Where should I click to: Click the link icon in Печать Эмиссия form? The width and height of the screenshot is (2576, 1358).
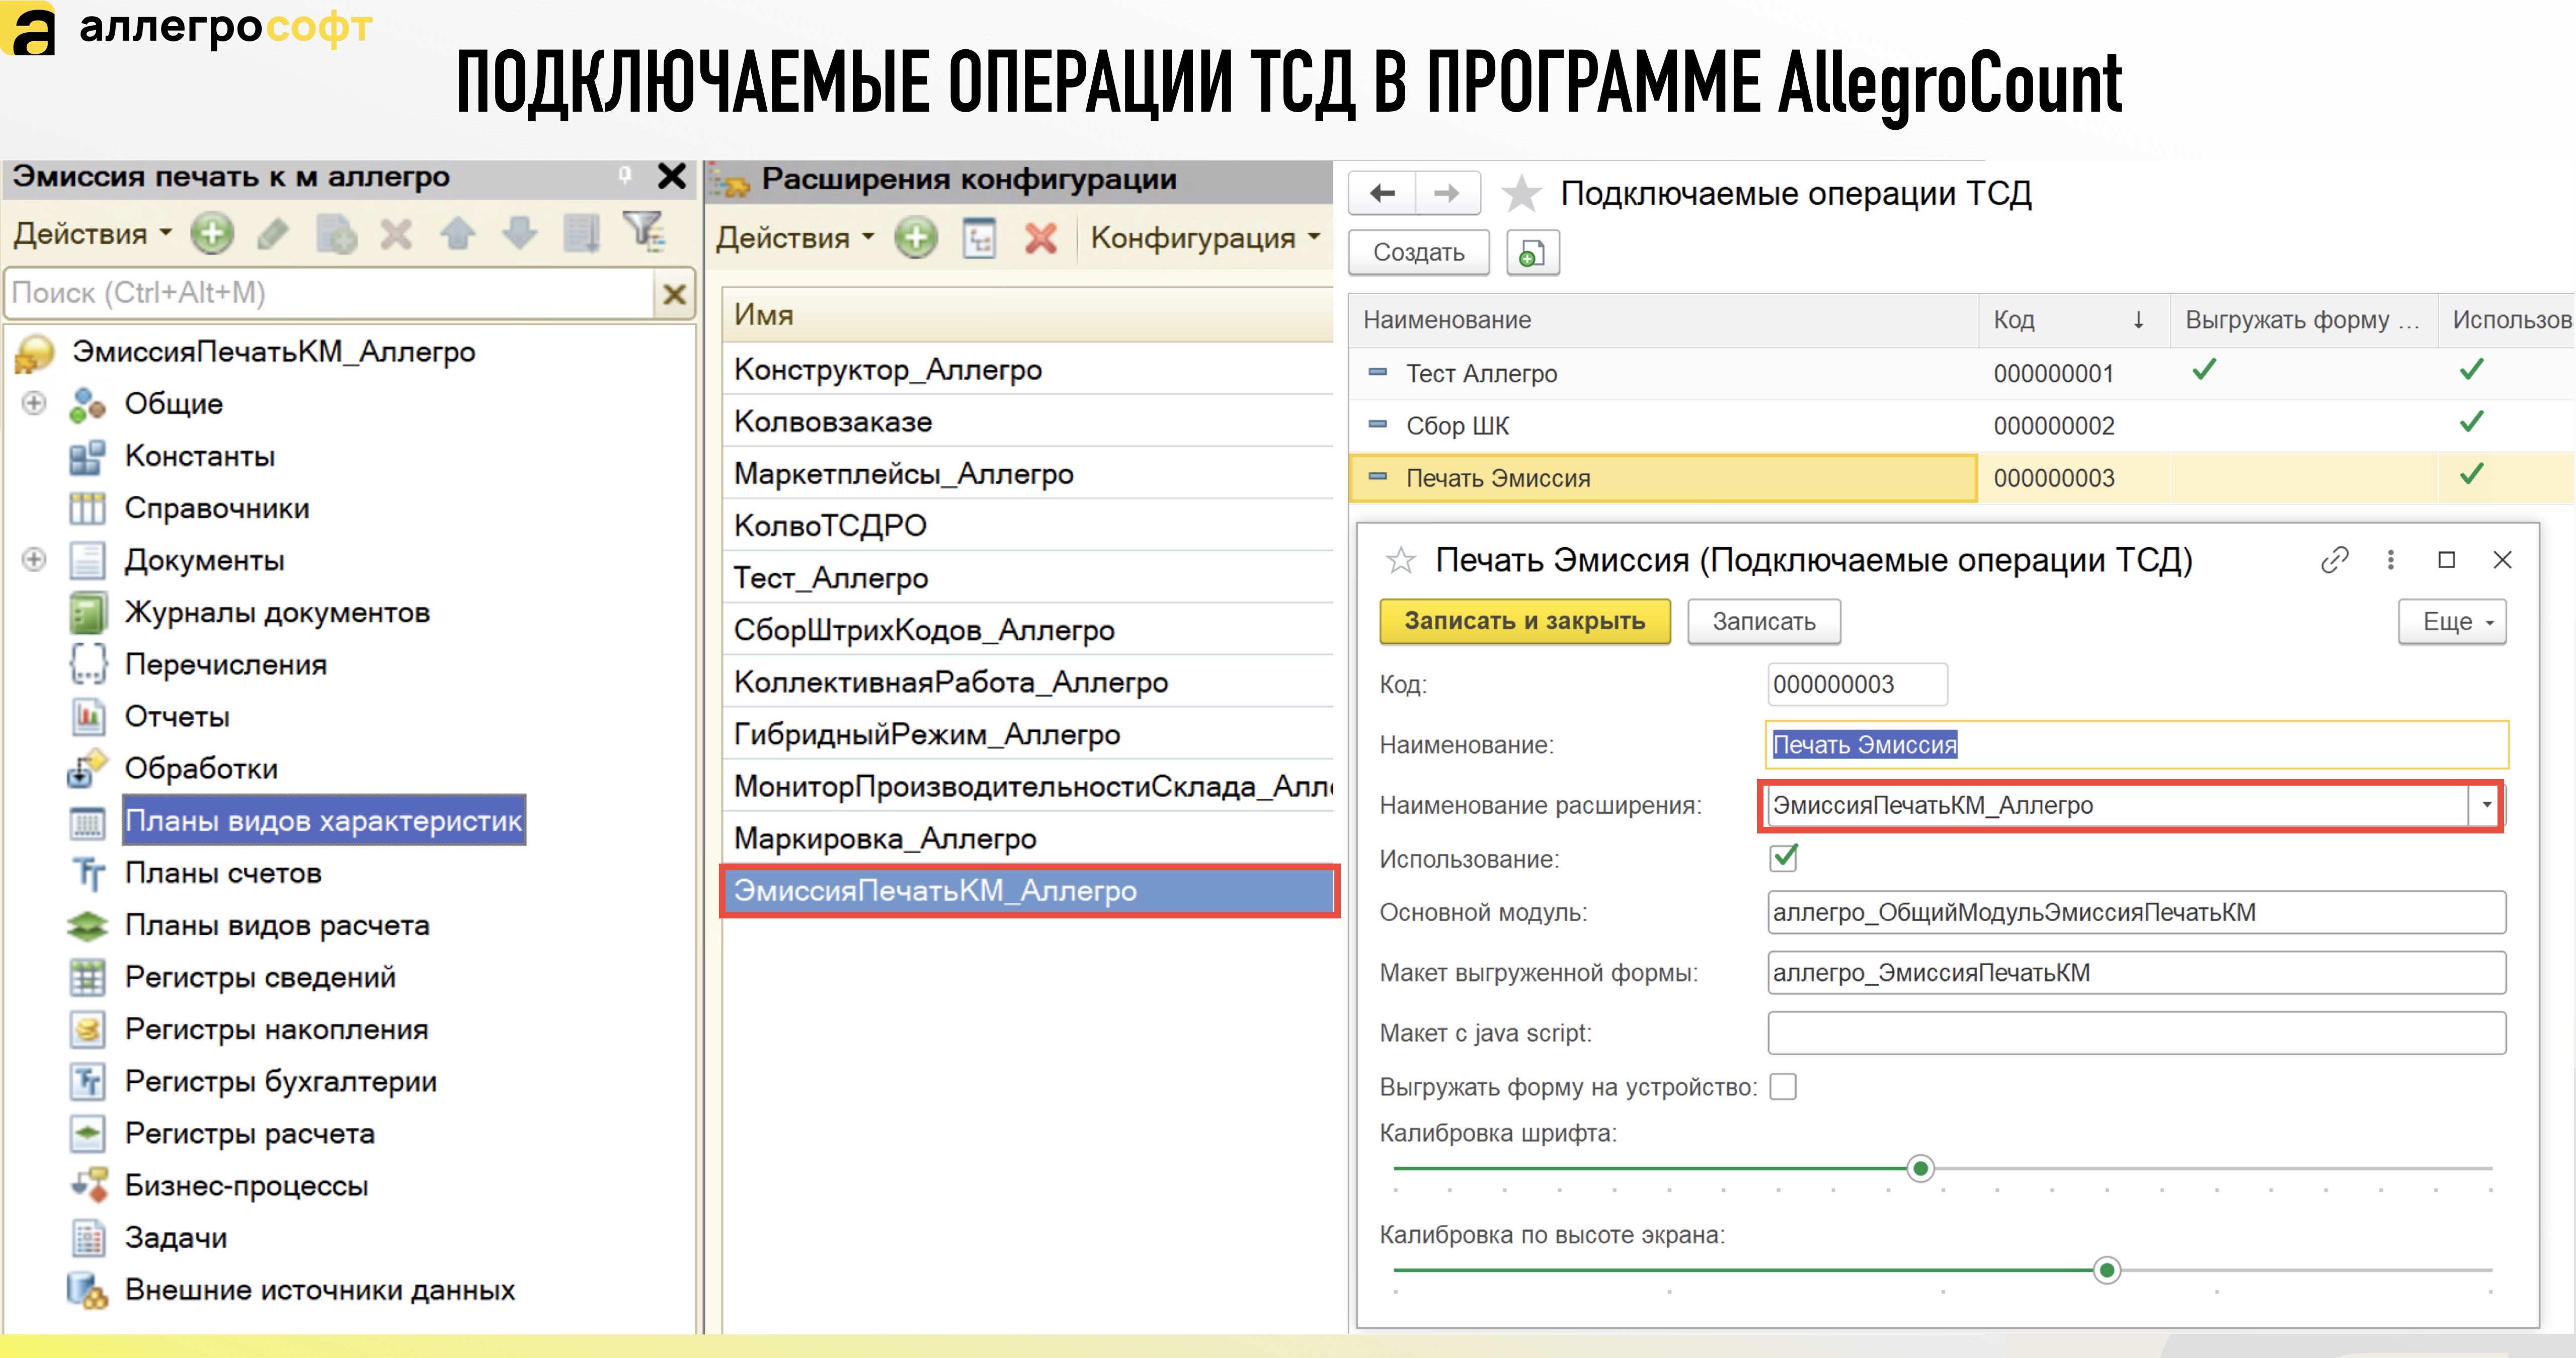click(x=2334, y=560)
